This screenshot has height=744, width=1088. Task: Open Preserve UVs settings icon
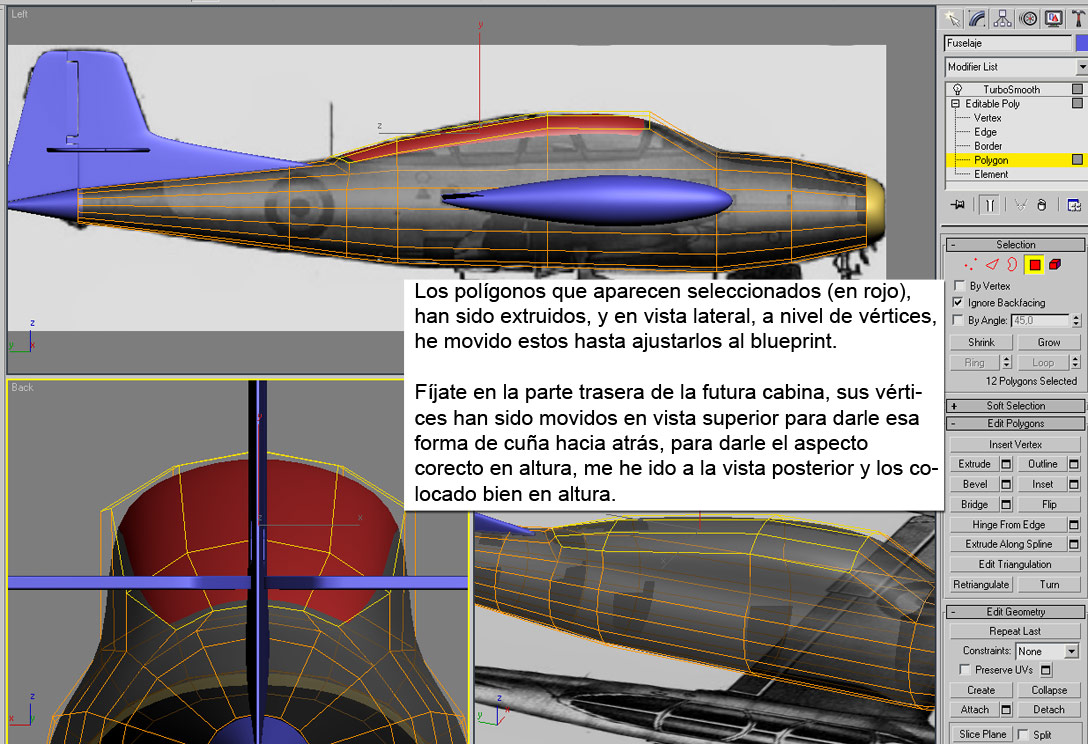1046,670
